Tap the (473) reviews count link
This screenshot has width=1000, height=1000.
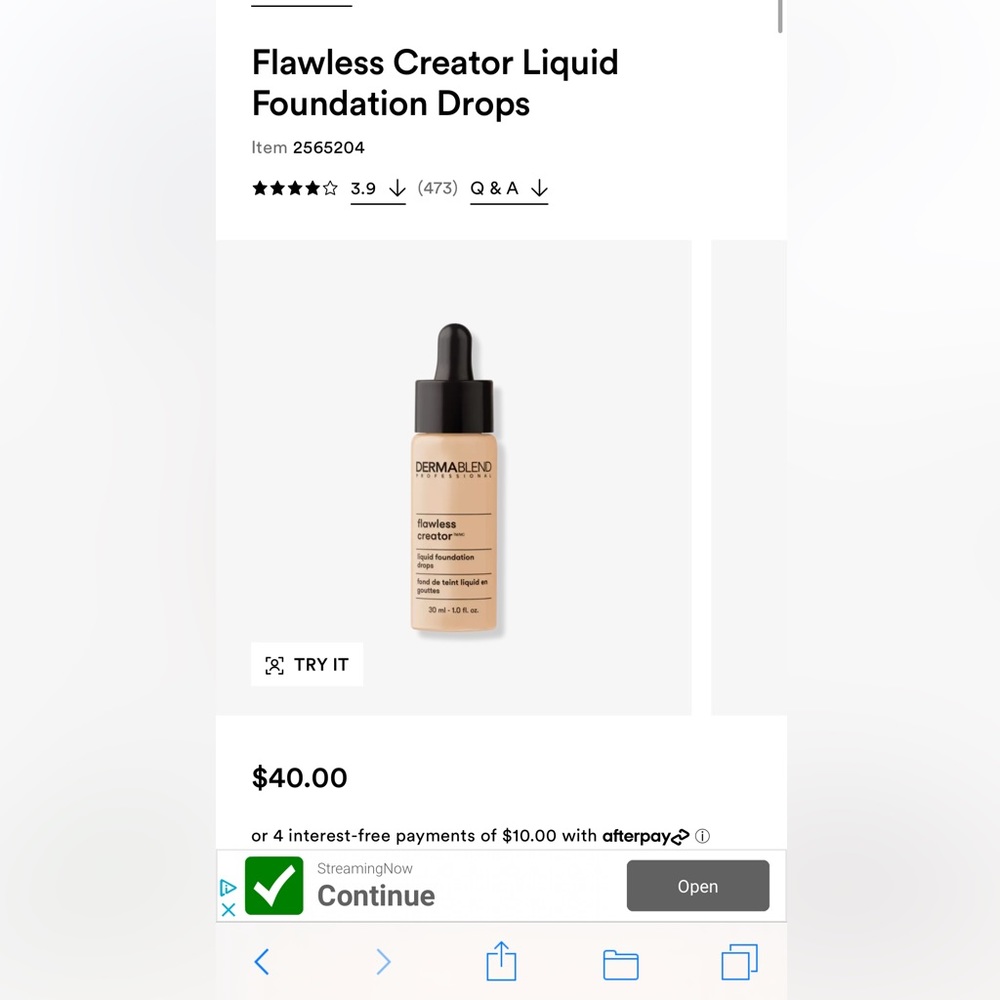pyautogui.click(x=438, y=188)
